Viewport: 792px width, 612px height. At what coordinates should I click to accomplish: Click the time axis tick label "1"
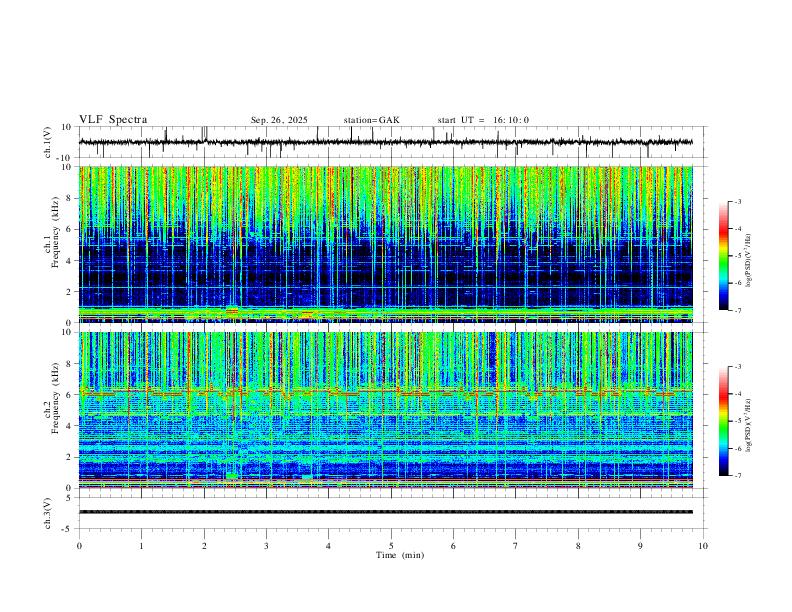click(x=141, y=546)
